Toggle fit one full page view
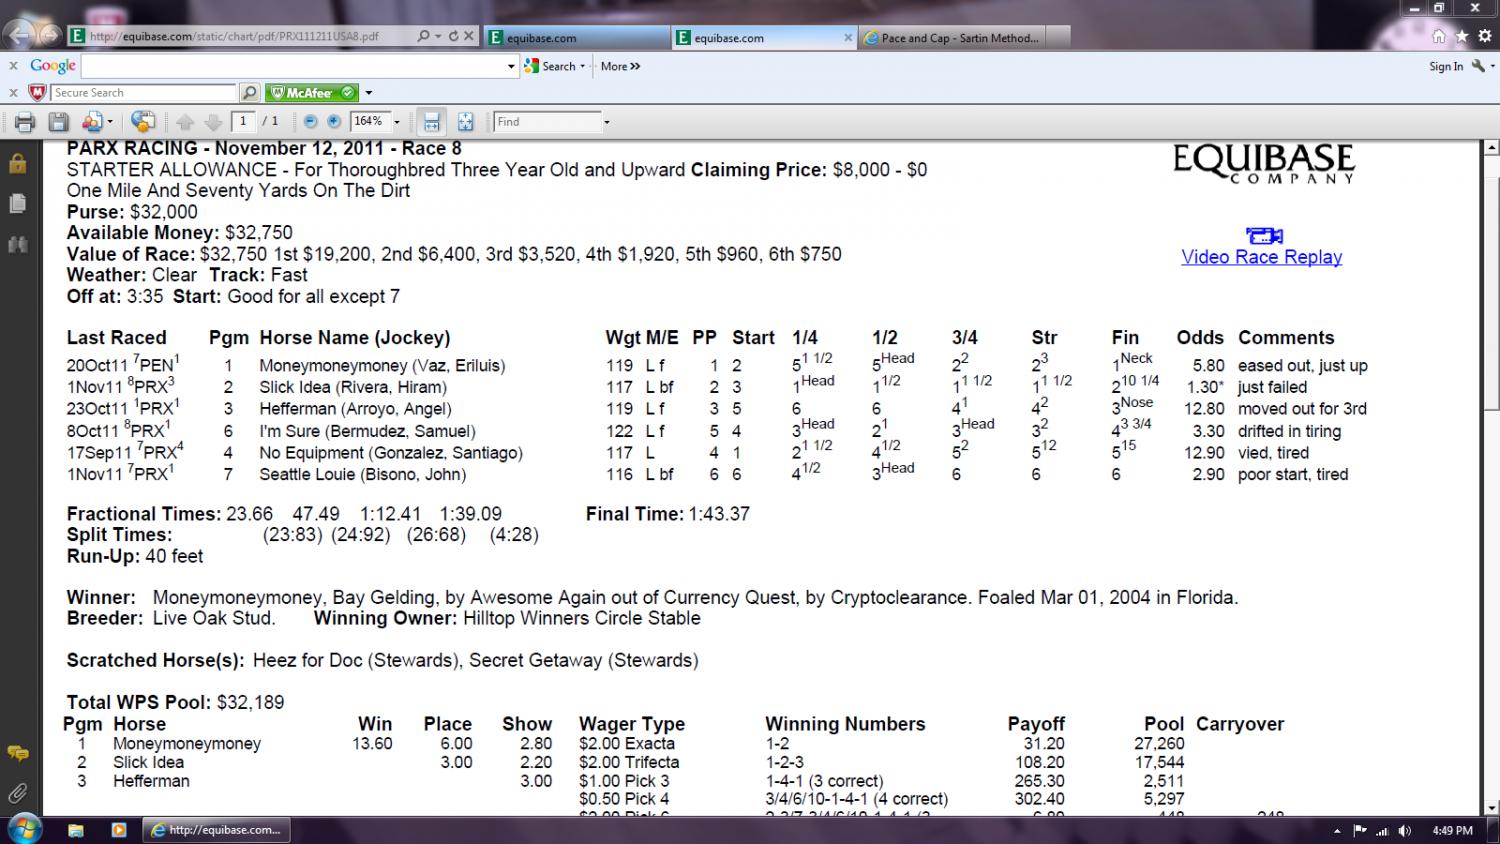 pyautogui.click(x=465, y=122)
